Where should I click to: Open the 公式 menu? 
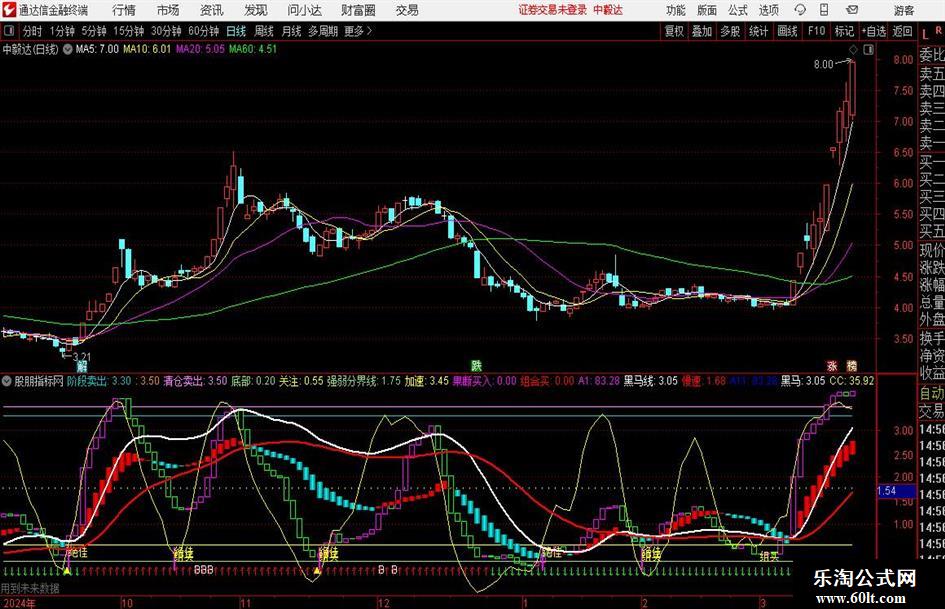738,10
